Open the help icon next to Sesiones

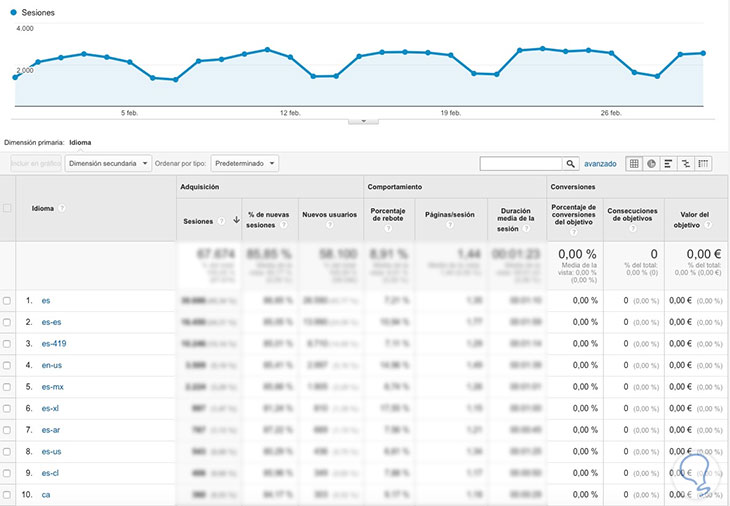[x=222, y=221]
